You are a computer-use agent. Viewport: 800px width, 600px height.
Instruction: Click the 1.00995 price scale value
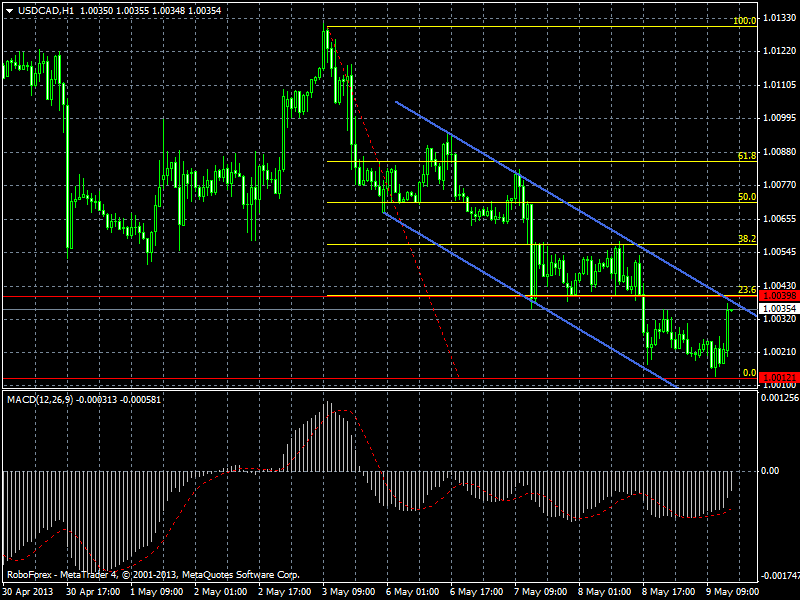click(x=780, y=118)
